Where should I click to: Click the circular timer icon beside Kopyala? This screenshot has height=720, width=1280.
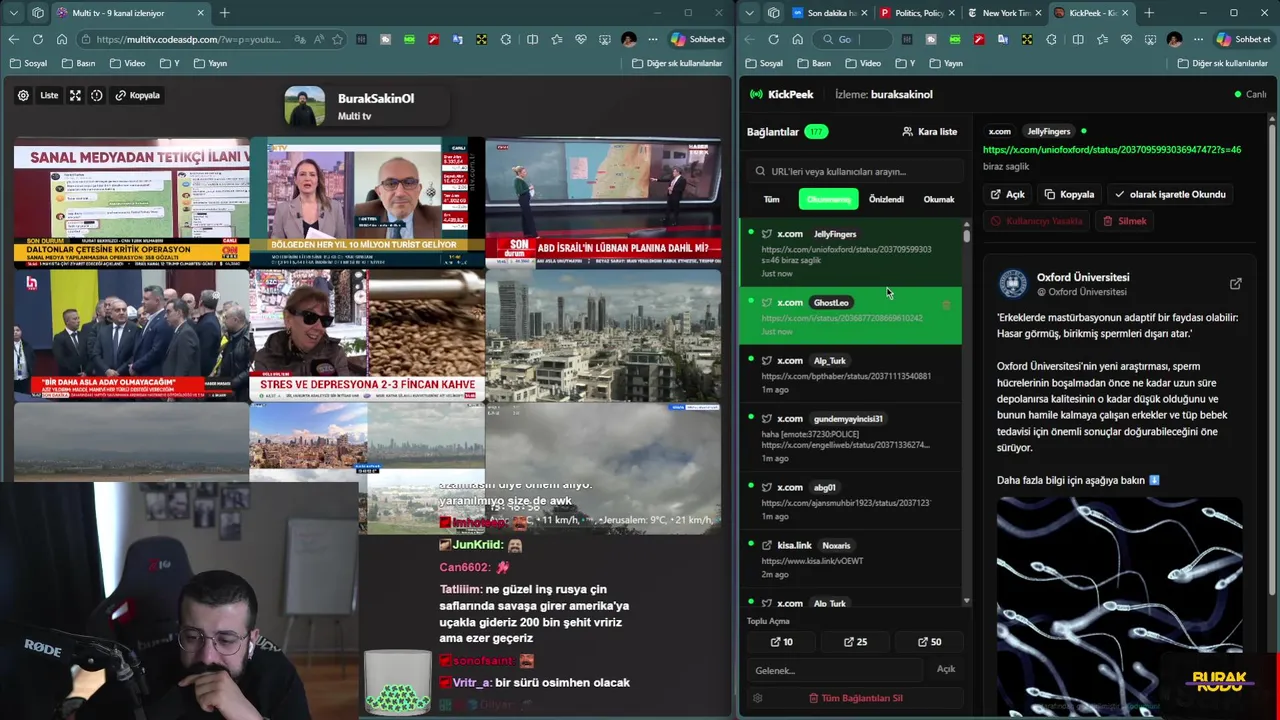coord(97,95)
